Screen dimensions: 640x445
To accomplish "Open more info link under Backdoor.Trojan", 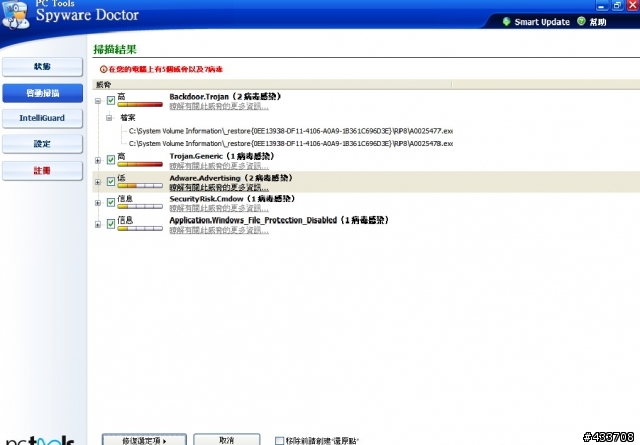I will [x=219, y=107].
